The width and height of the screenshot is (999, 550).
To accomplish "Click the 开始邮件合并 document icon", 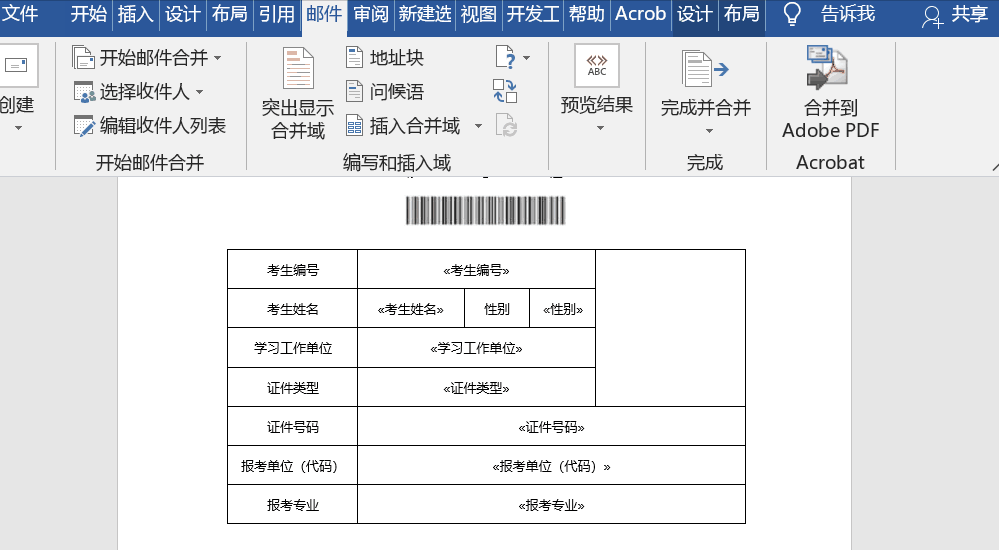I will click(x=83, y=58).
